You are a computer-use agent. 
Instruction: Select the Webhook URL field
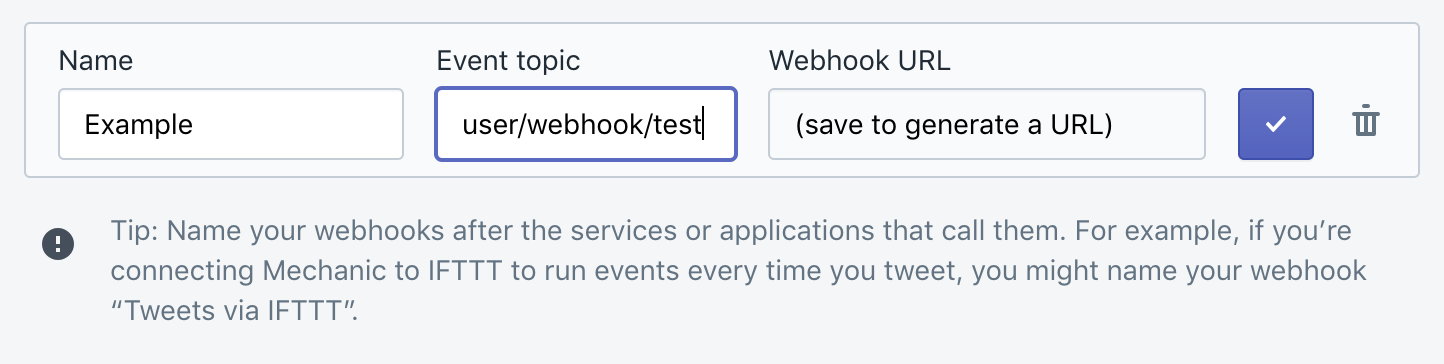[986, 124]
